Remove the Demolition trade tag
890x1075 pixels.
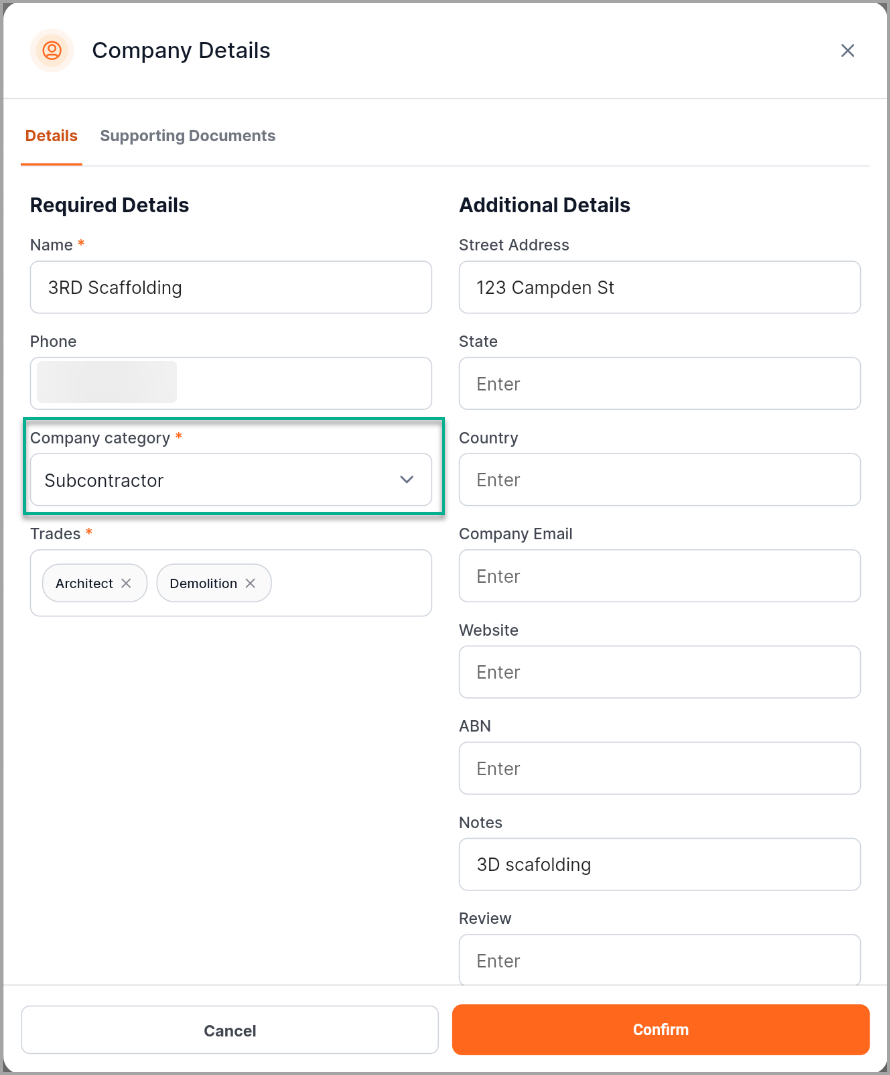click(250, 583)
